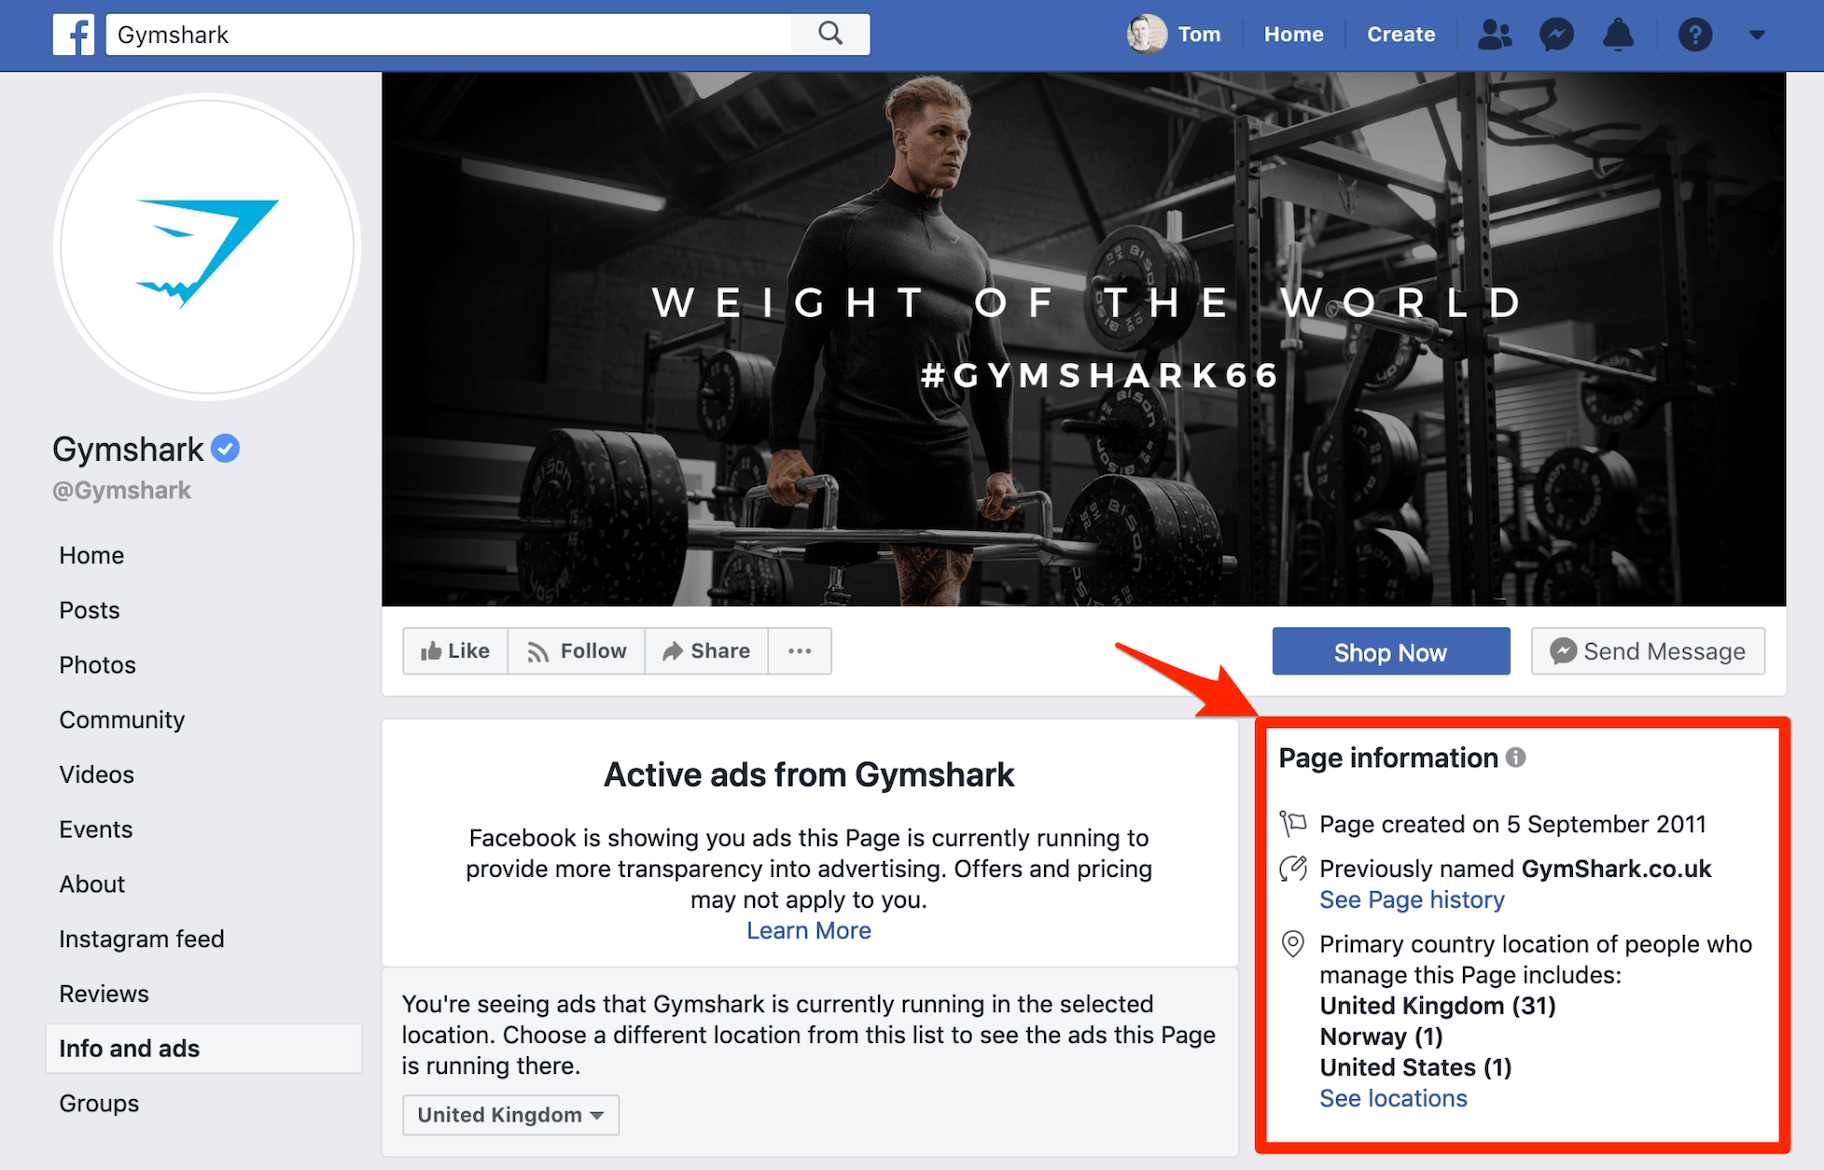Click the verified badge next to Gymshark
The width and height of the screenshot is (1824, 1170).
tap(225, 448)
